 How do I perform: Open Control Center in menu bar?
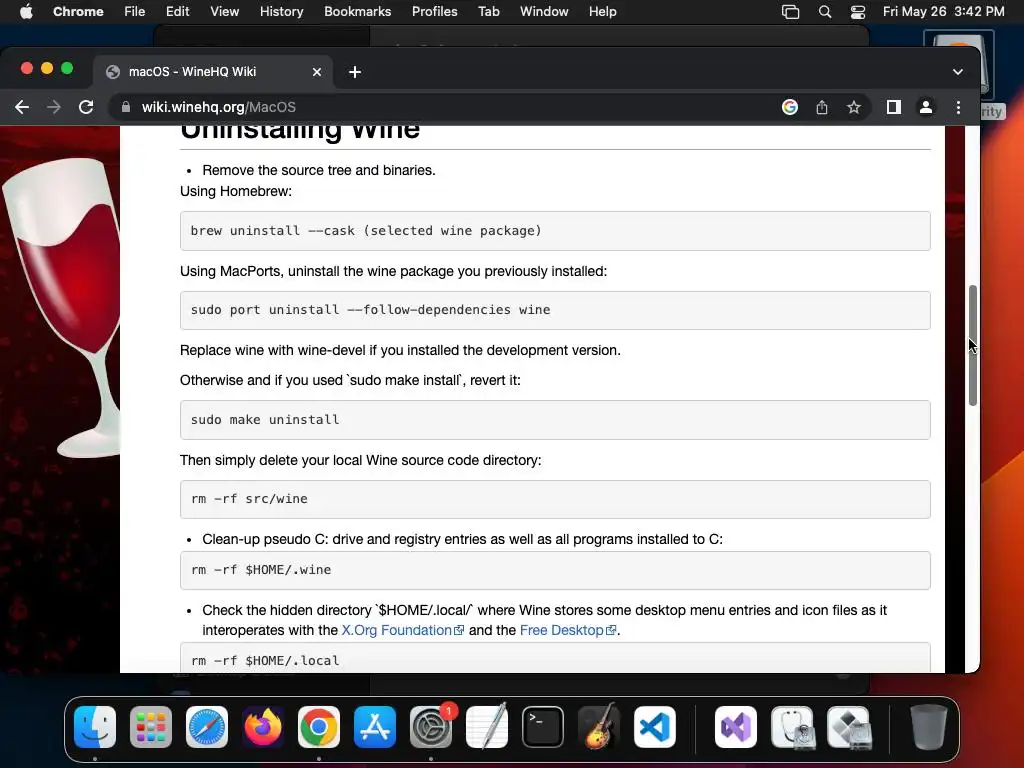pyautogui.click(x=857, y=12)
